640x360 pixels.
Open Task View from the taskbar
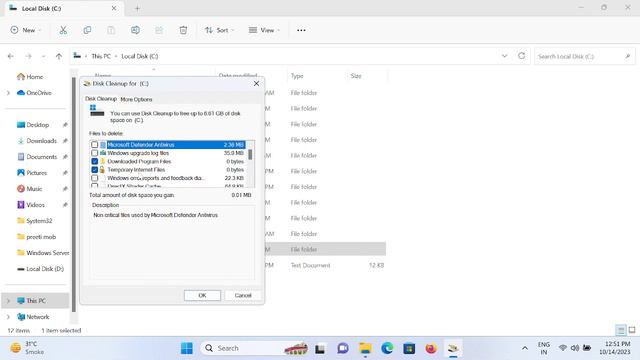pos(320,348)
